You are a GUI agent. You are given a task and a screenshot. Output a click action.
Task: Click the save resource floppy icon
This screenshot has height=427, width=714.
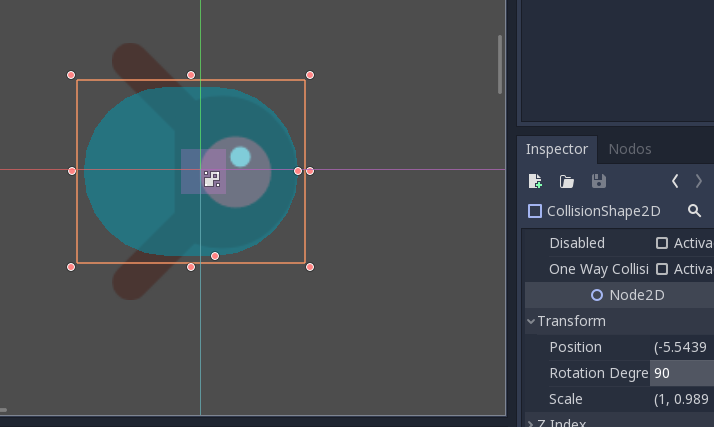pyautogui.click(x=599, y=181)
